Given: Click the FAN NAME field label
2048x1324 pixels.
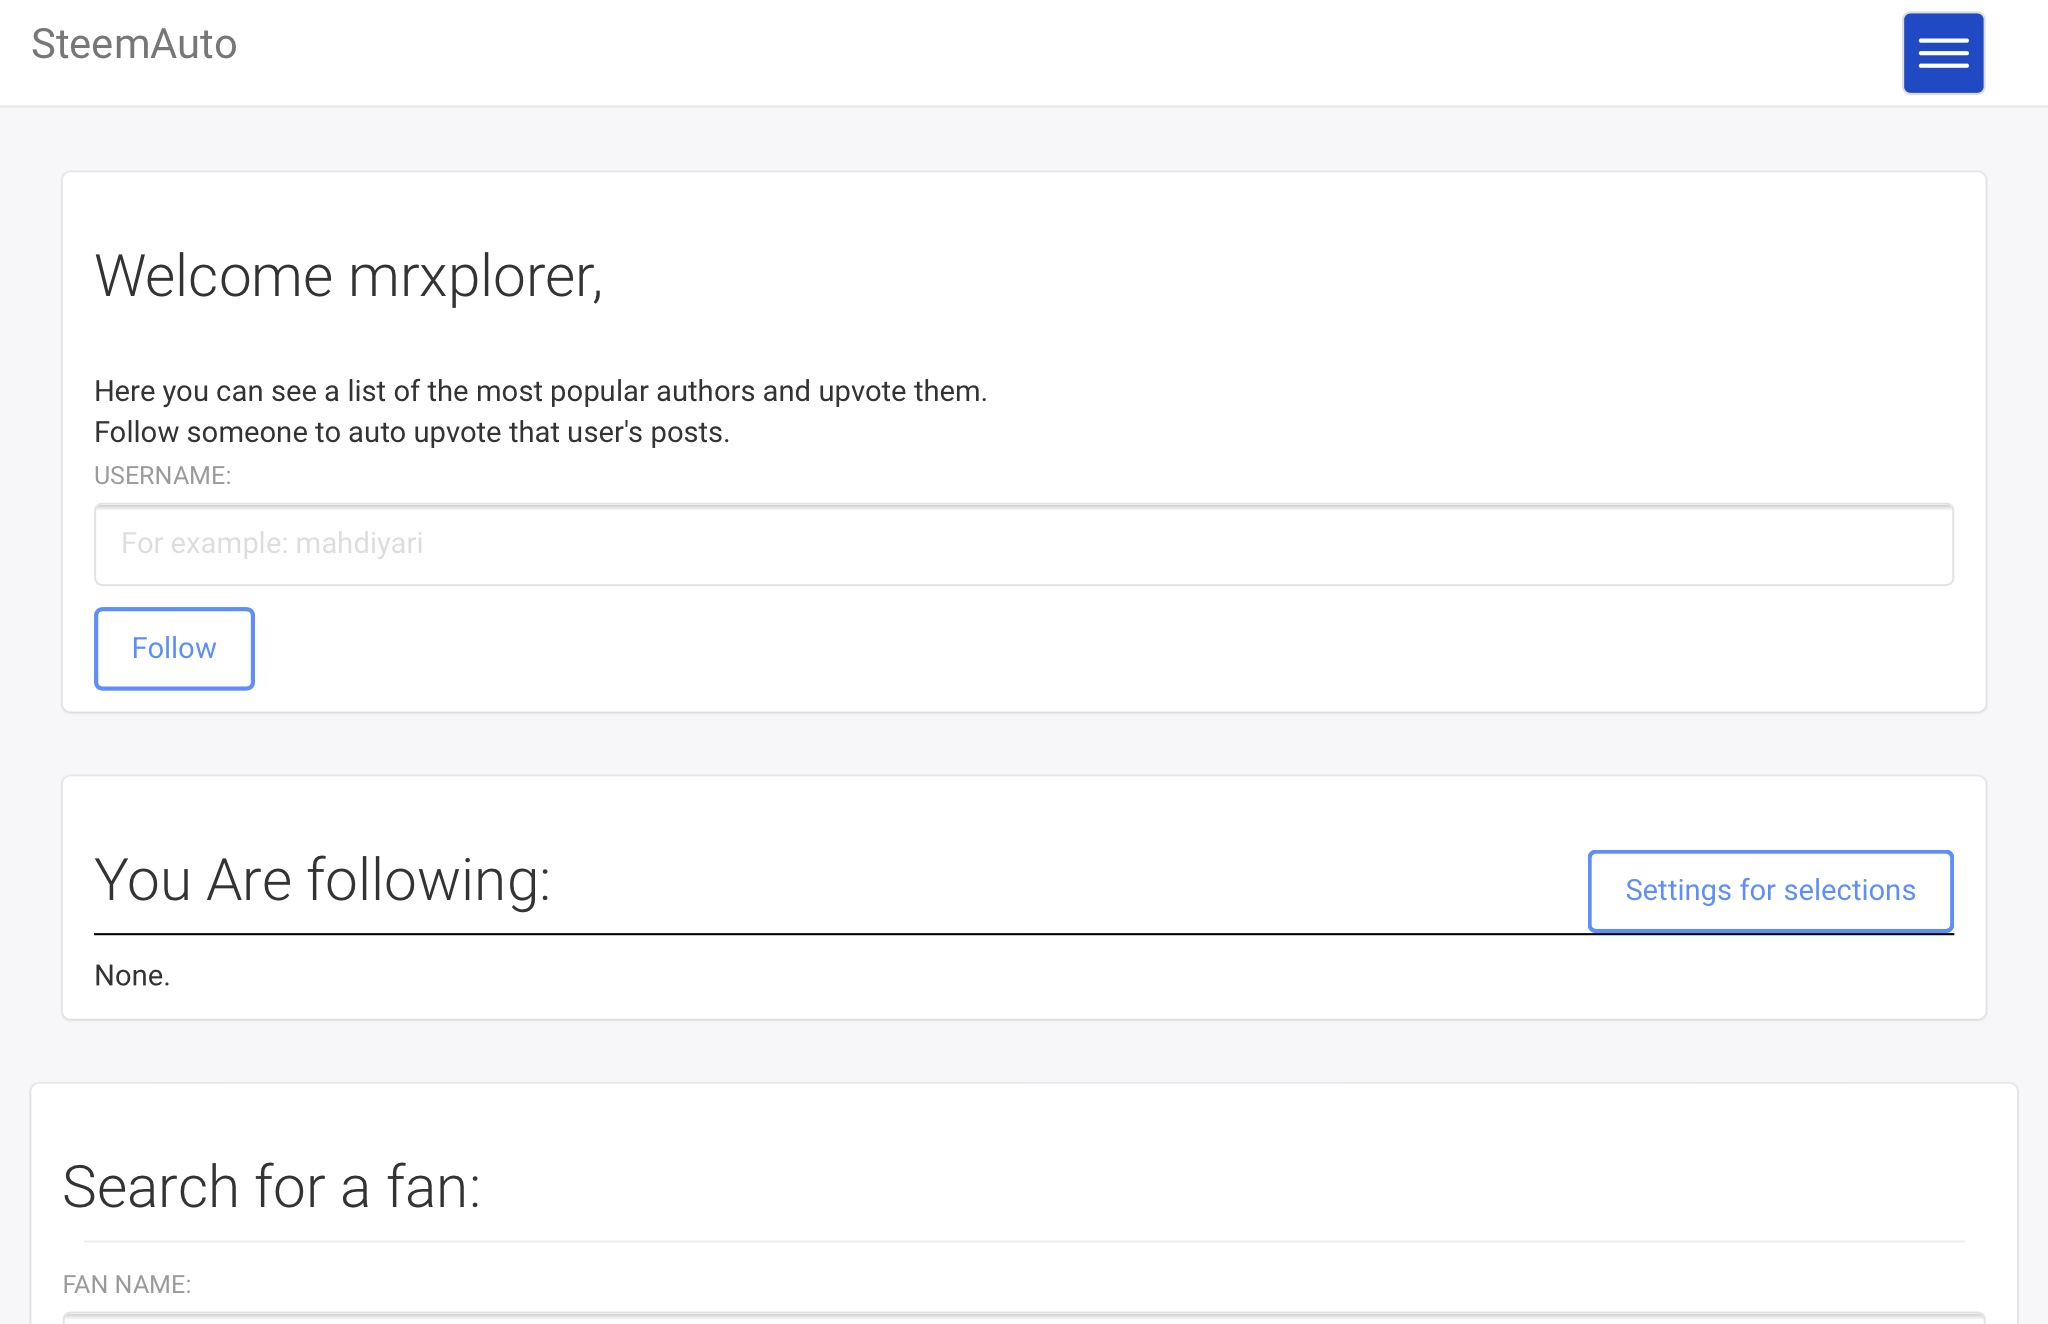Looking at the screenshot, I should coord(126,1284).
